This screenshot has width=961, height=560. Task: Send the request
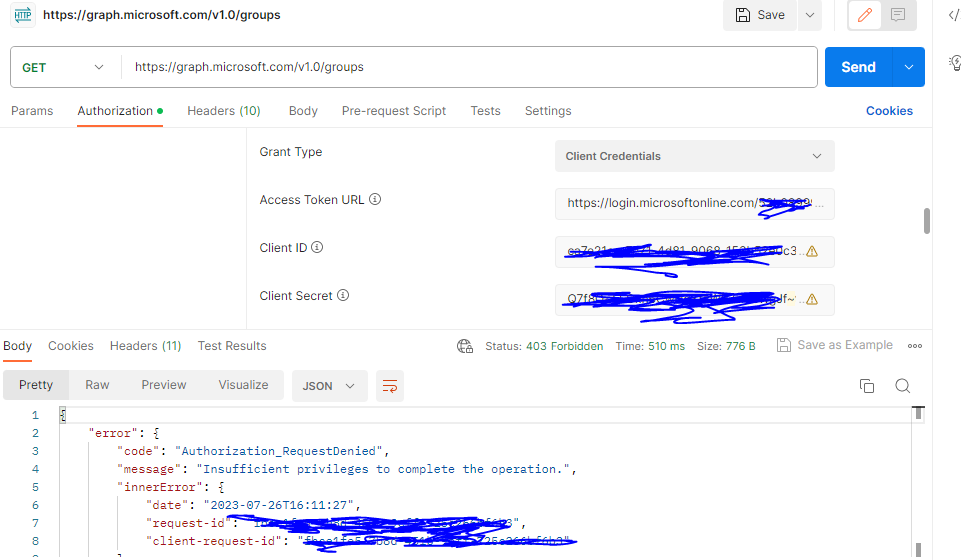858,67
